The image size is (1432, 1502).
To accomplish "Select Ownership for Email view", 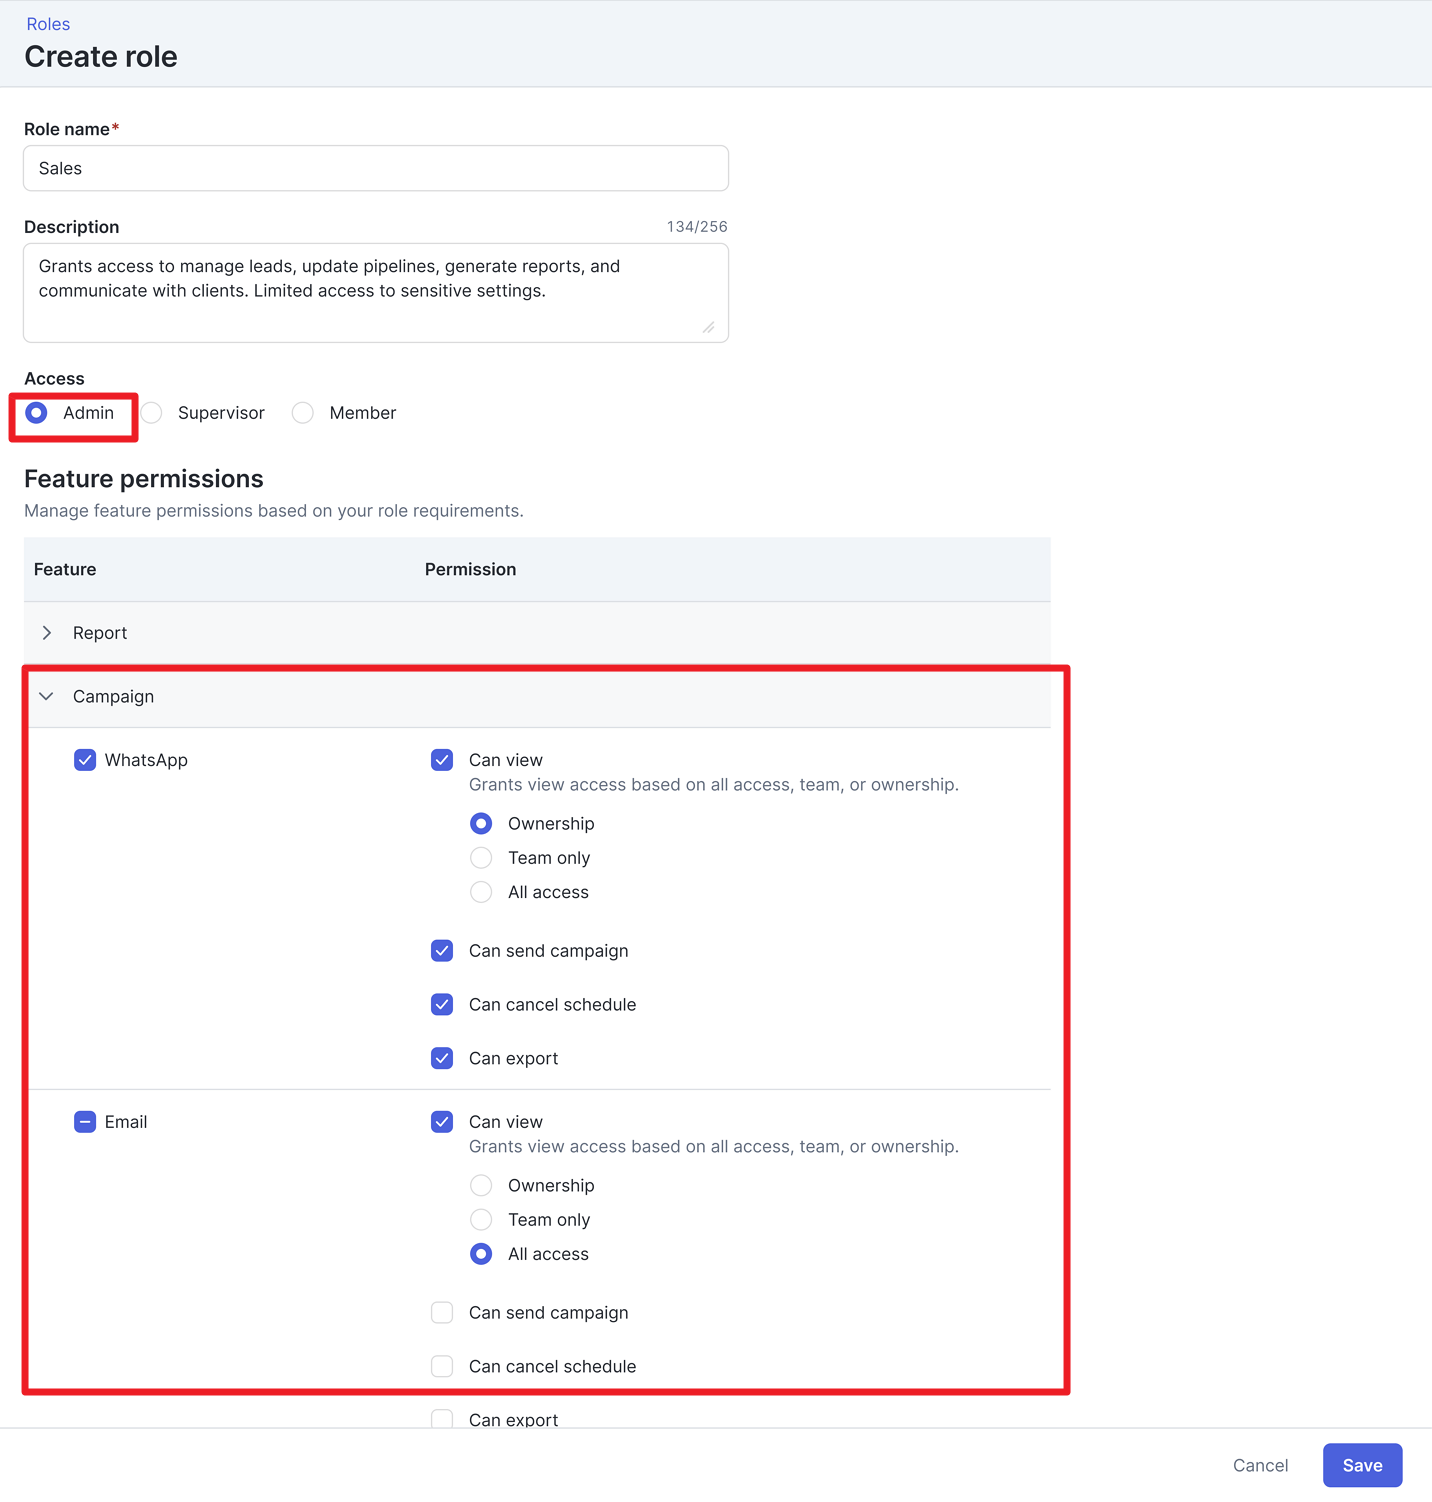I will (x=481, y=1185).
